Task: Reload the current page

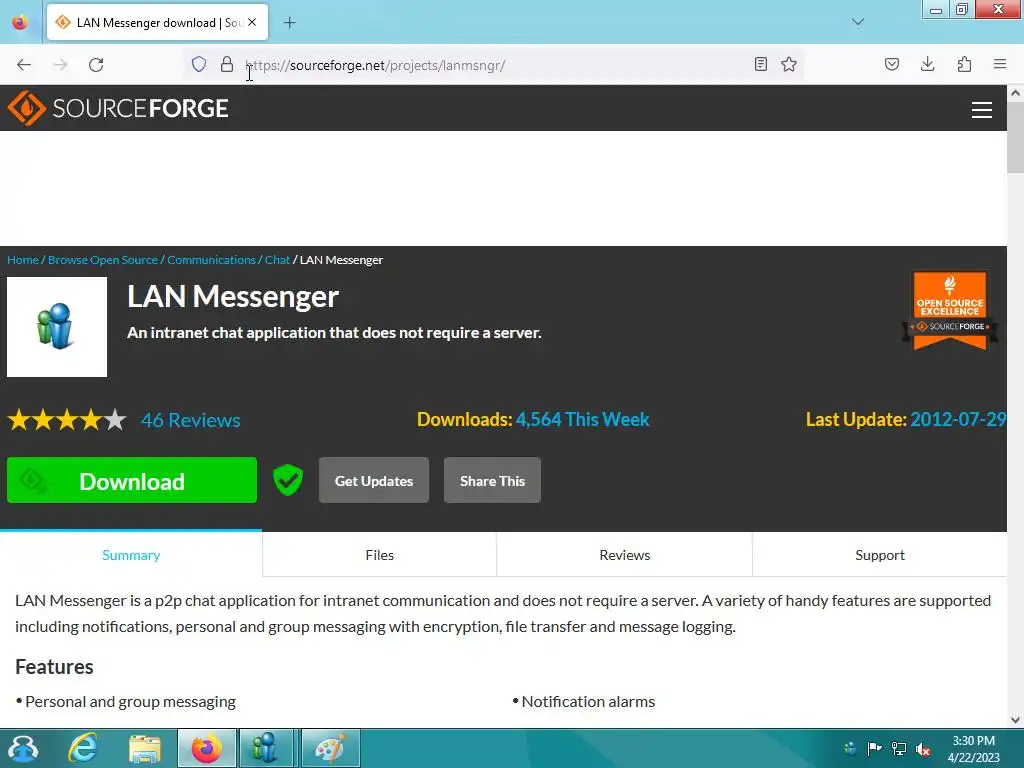Action: point(96,65)
